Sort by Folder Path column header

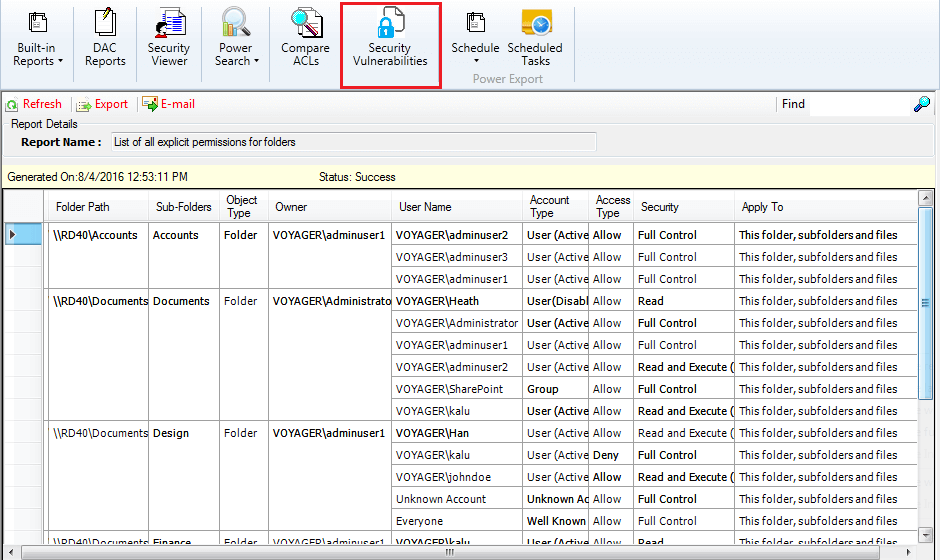[96, 207]
